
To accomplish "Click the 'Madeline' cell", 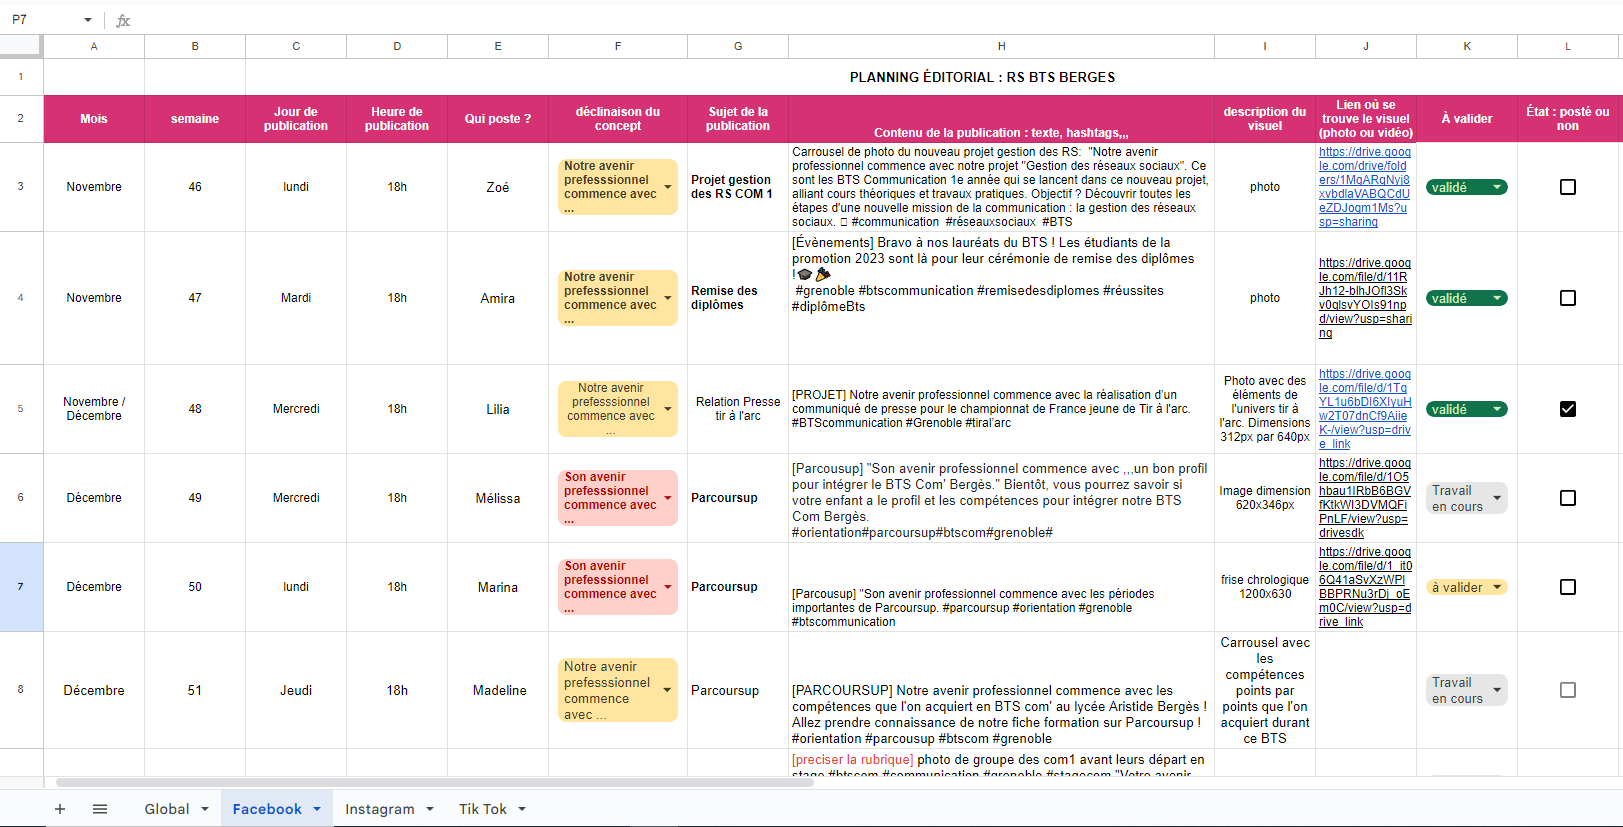I will 498,690.
